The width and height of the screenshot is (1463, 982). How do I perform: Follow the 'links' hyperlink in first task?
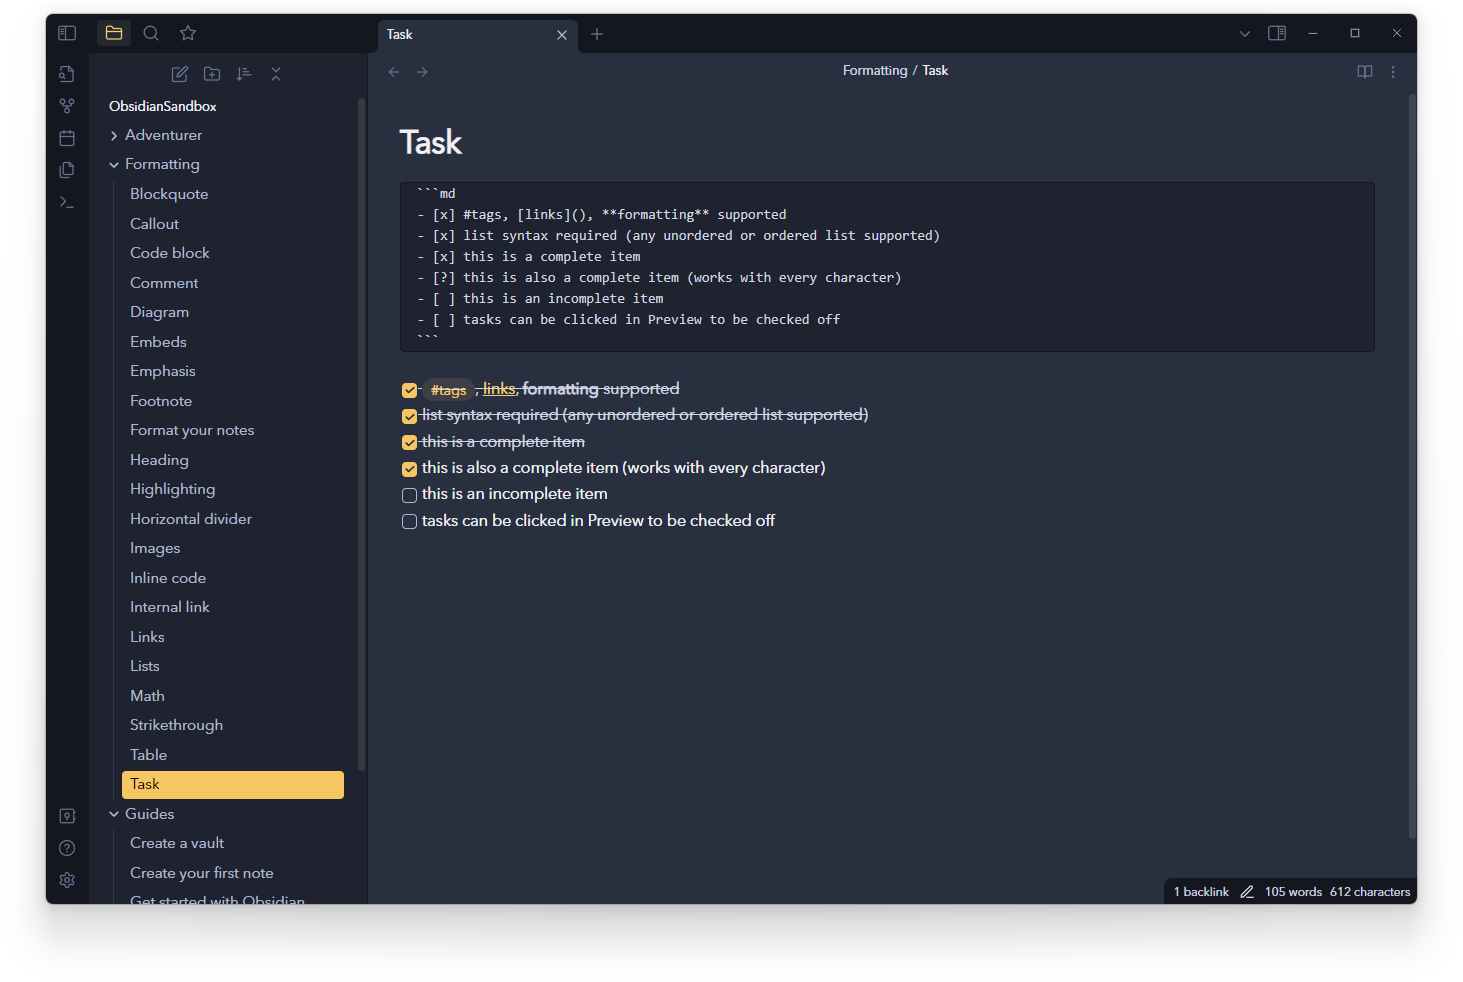[499, 388]
